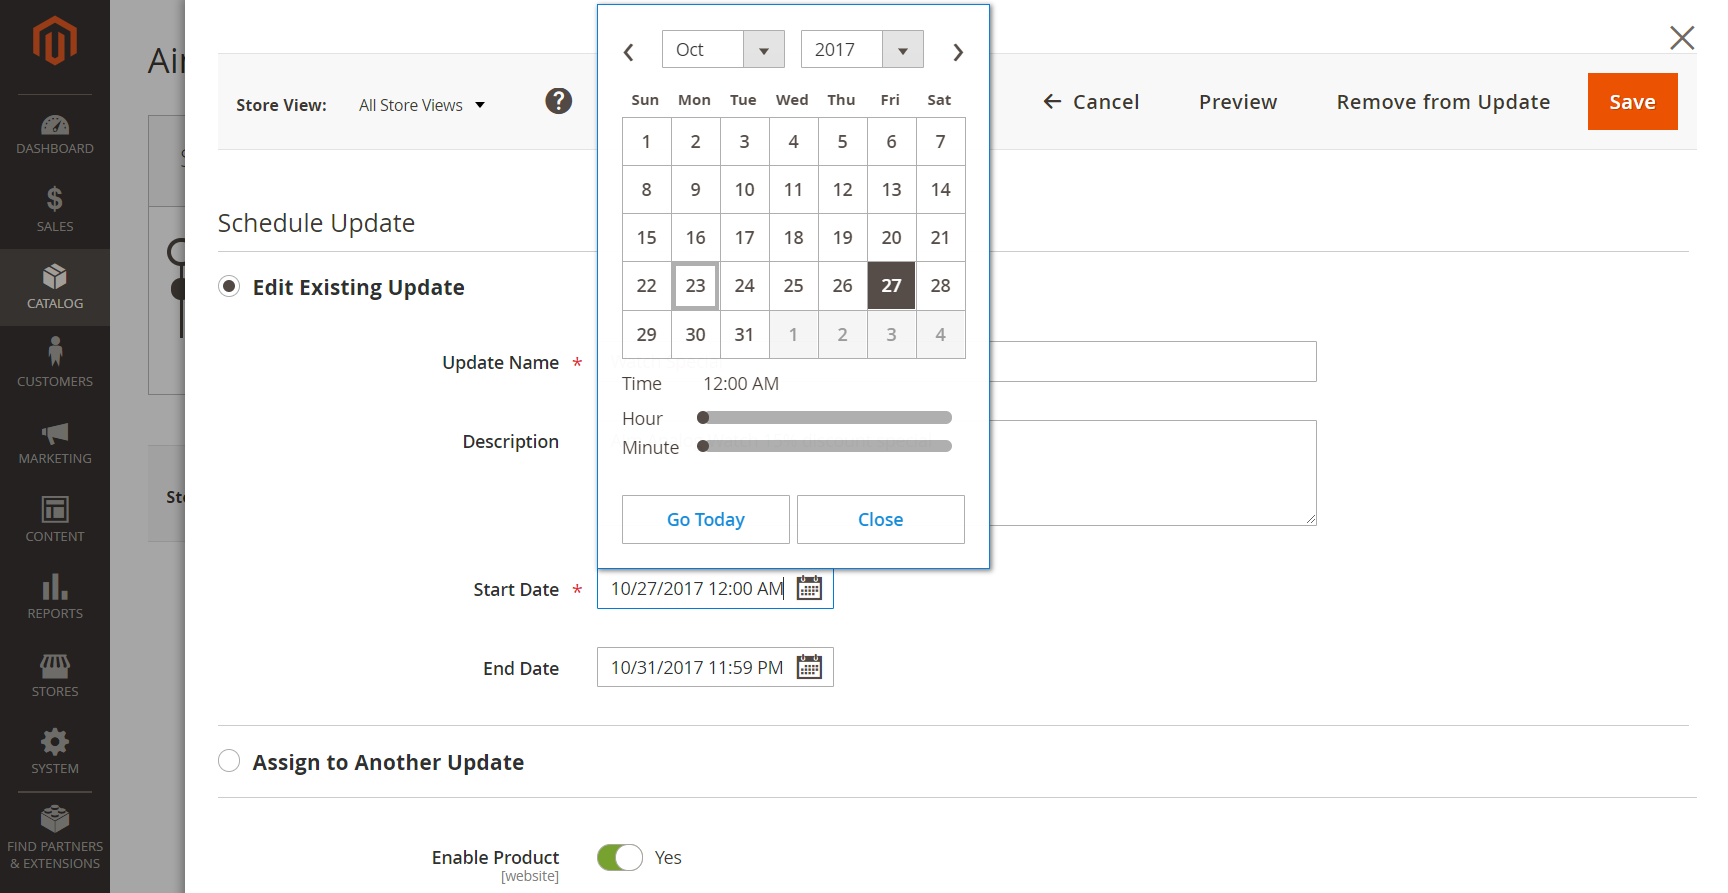Open the Start Date calendar icon
The image size is (1728, 893).
coord(809,588)
